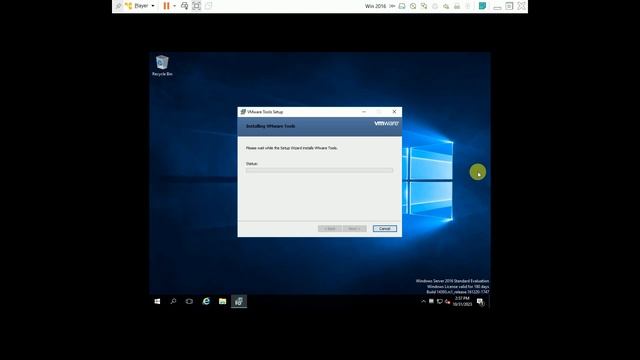Click the vmware logo in setup header
The height and width of the screenshot is (360, 640).
pyautogui.click(x=386, y=123)
